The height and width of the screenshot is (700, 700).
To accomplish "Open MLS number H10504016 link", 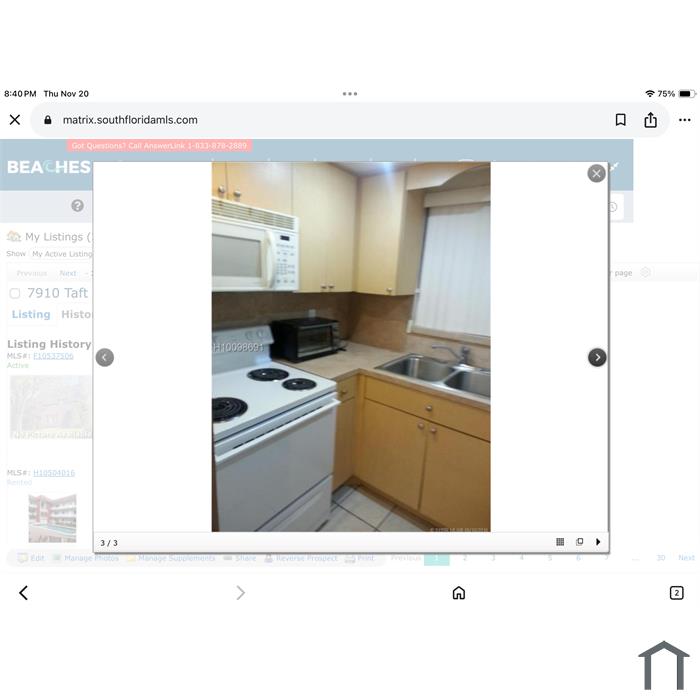I will point(54,473).
